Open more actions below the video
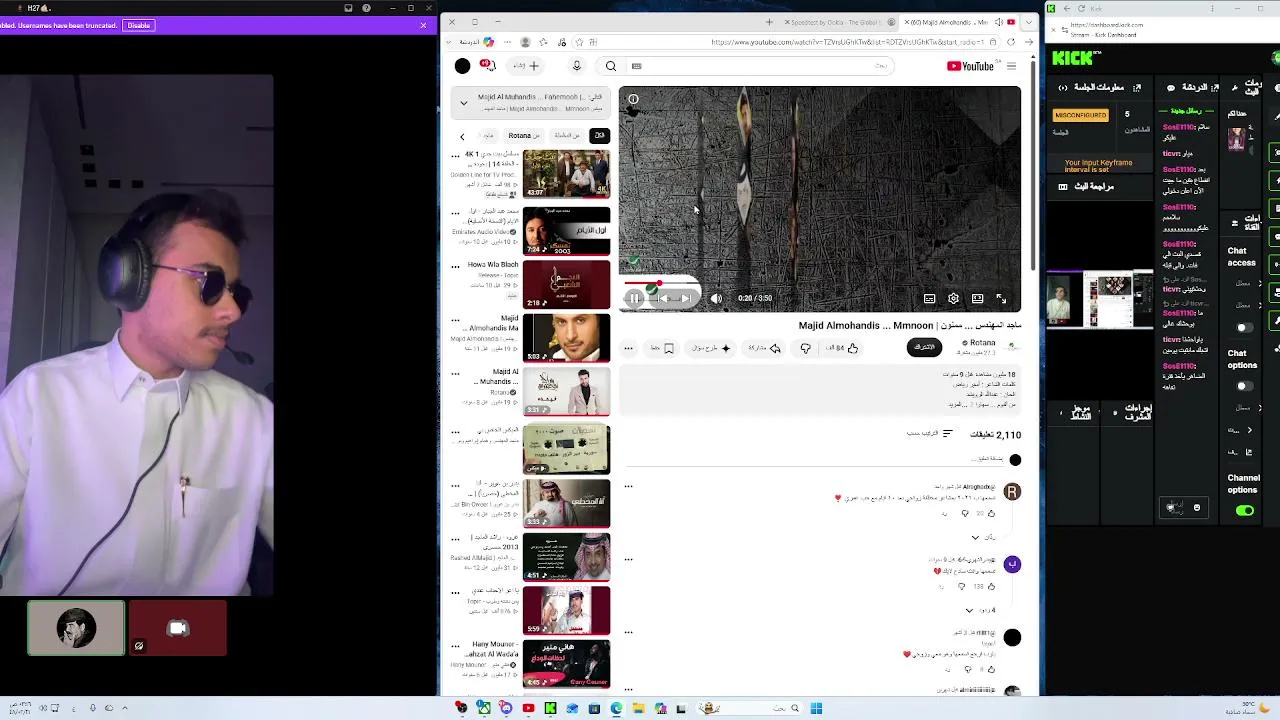 tap(628, 348)
